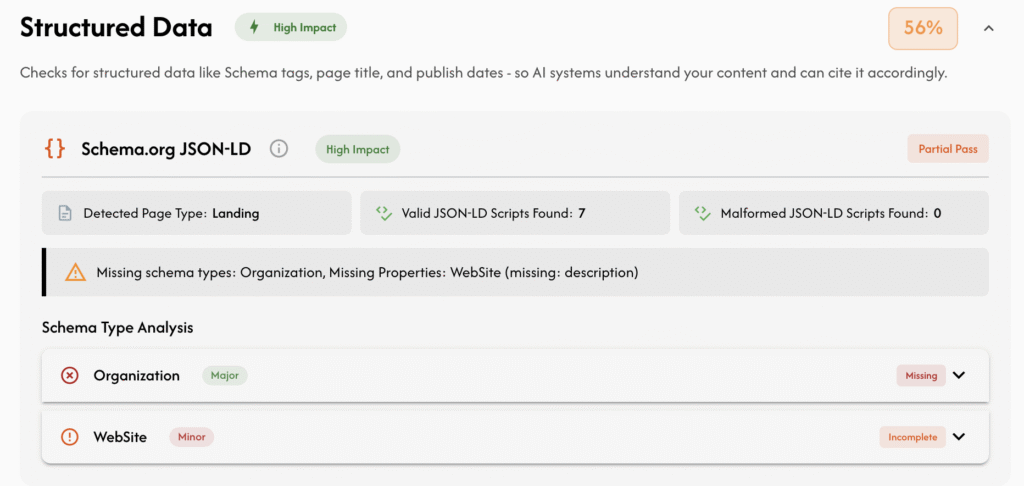Image resolution: width=1024 pixels, height=486 pixels.
Task: Click the valid JSON-LD code check icon
Action: click(x=383, y=213)
